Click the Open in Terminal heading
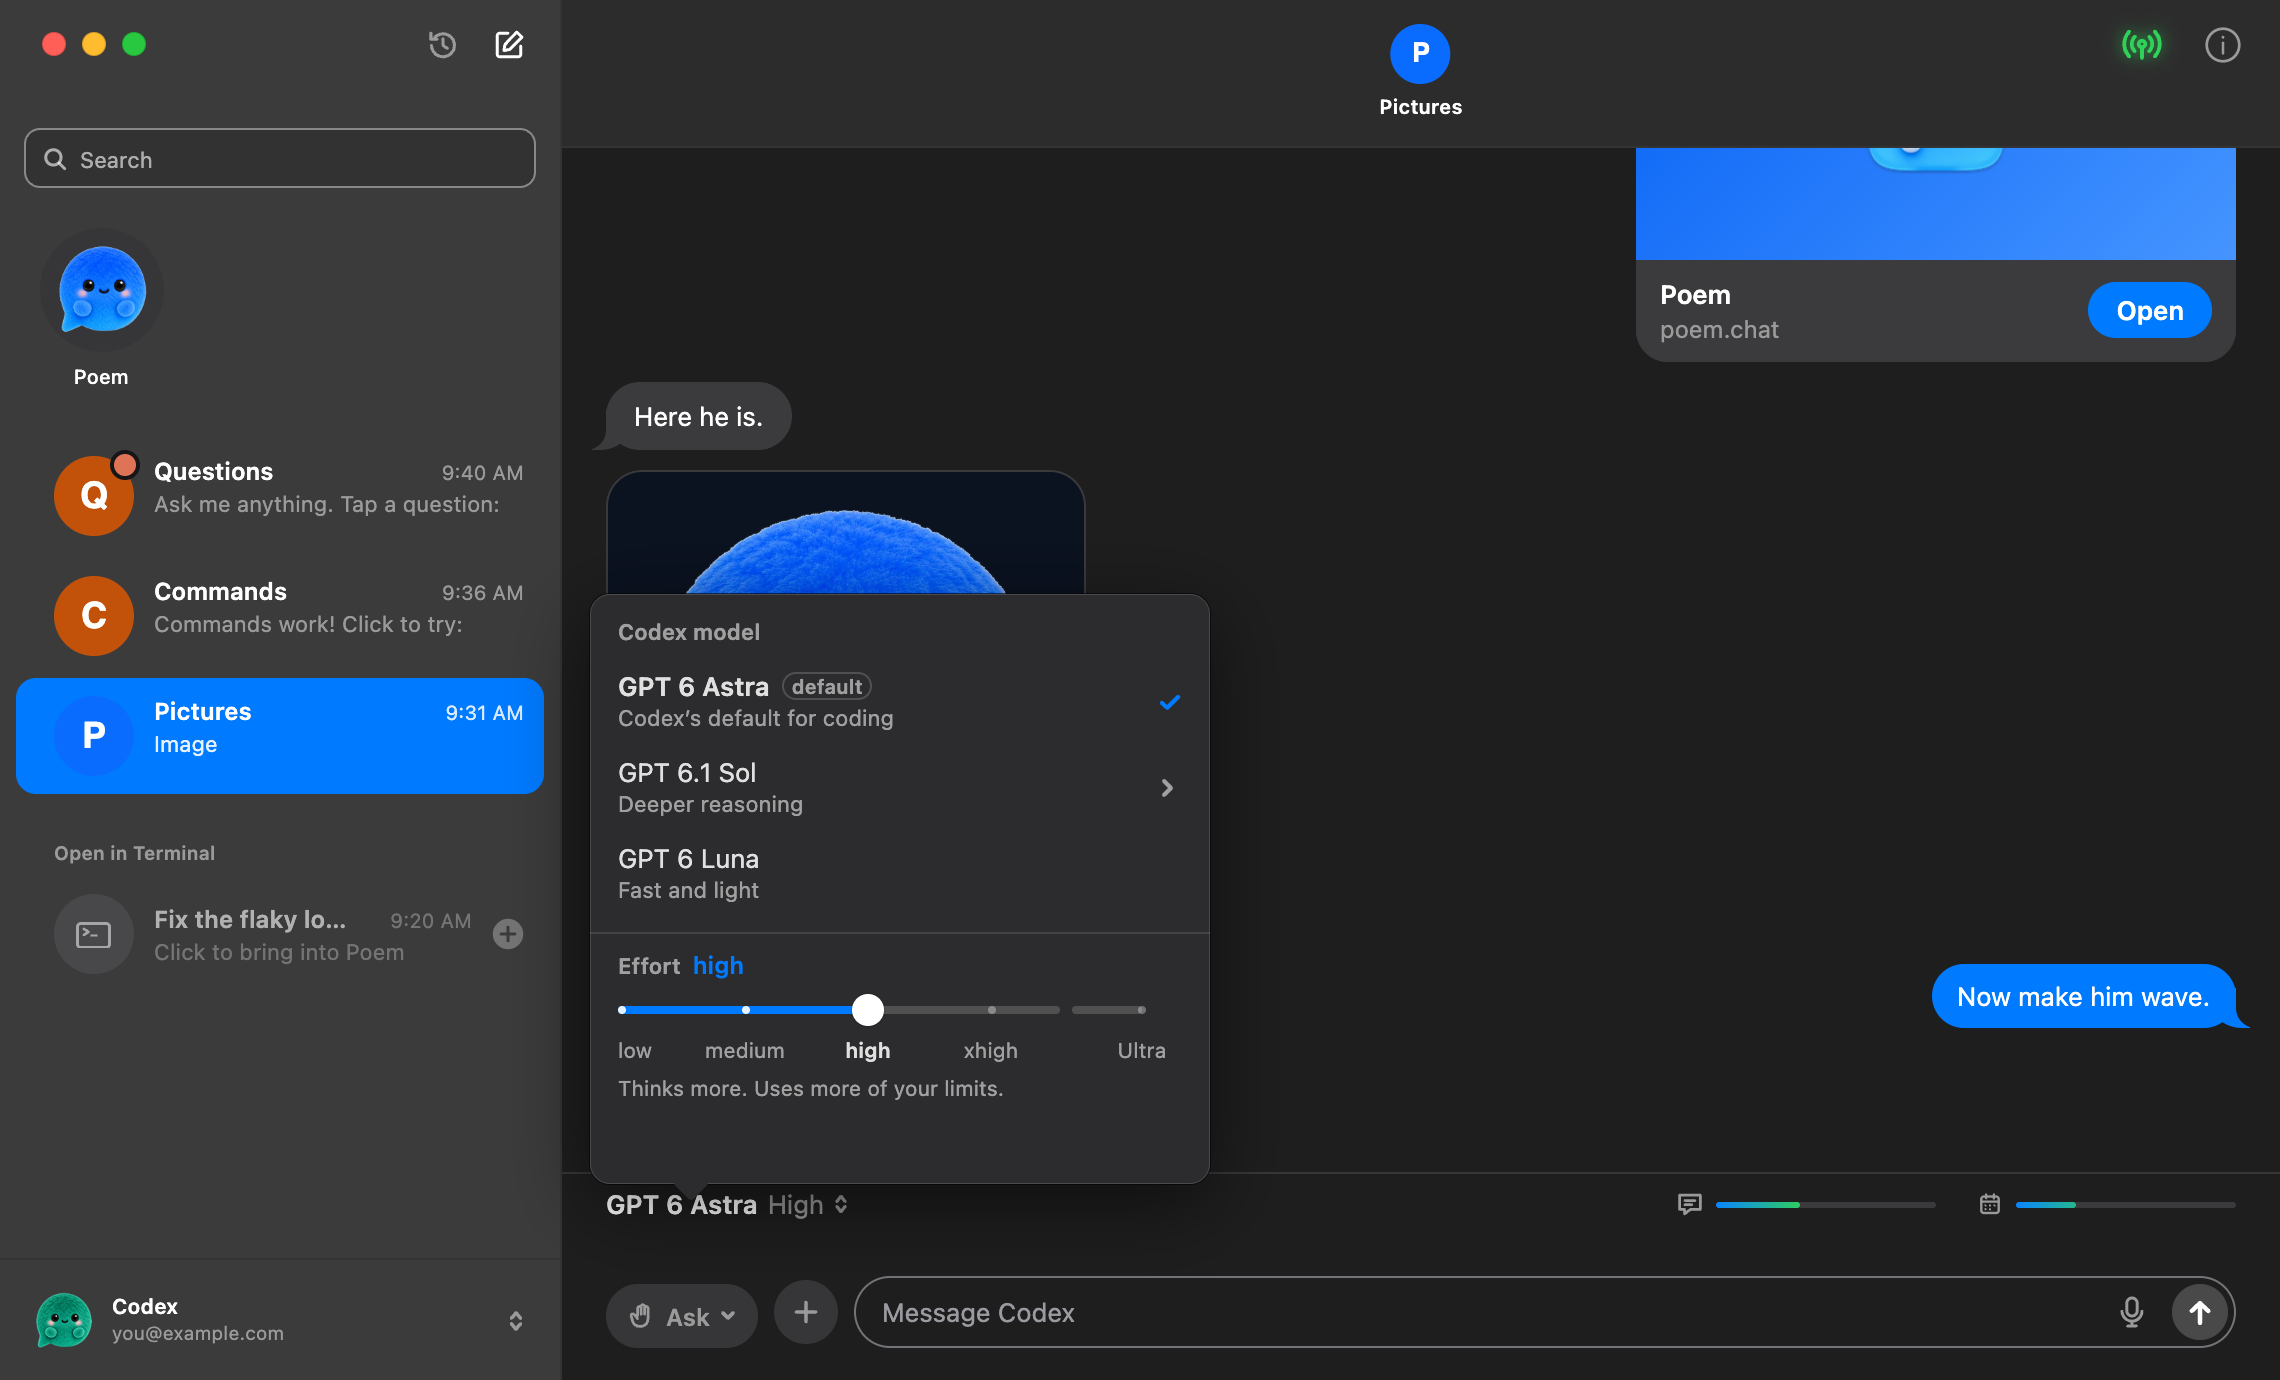This screenshot has width=2280, height=1380. point(134,853)
